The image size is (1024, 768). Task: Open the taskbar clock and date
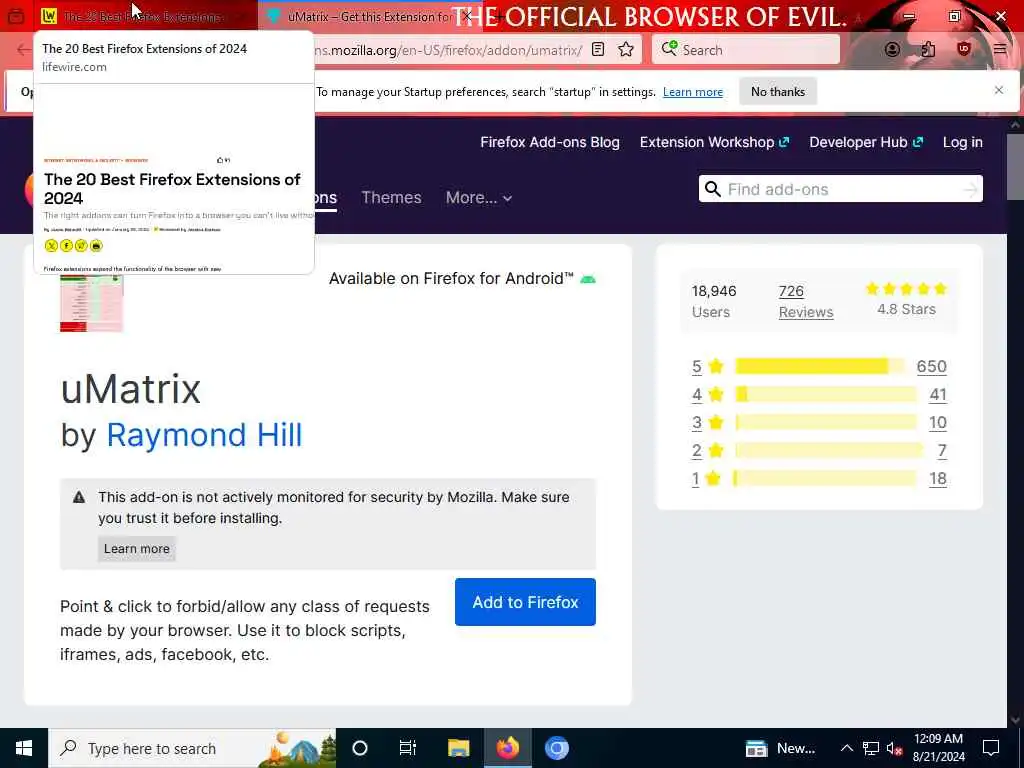(938, 748)
